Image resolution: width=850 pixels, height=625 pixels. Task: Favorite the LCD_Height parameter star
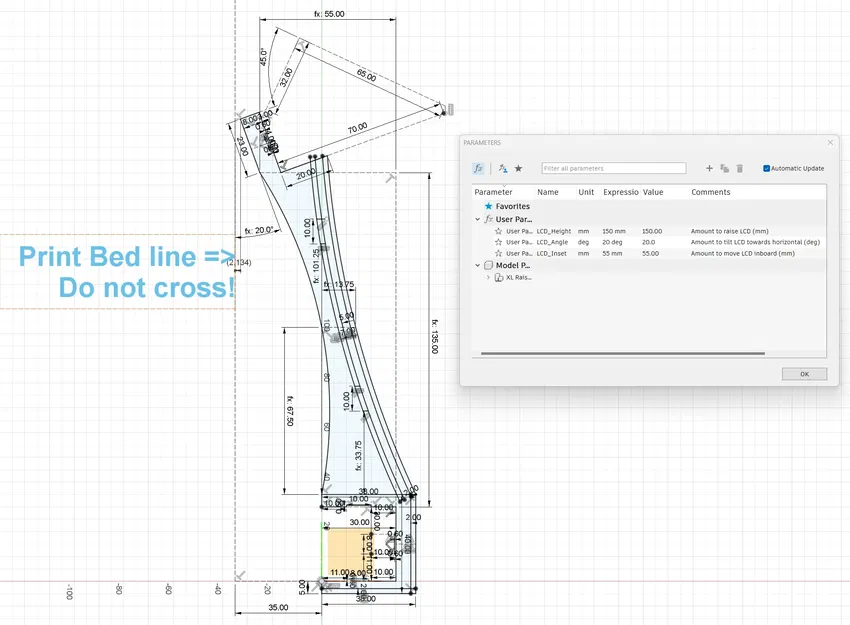499,231
